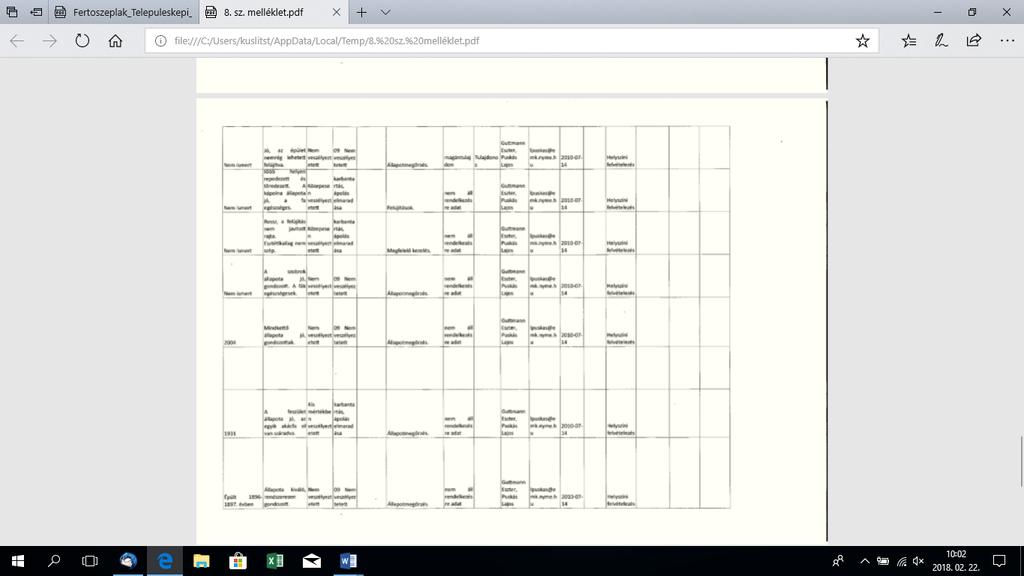Open File Explorer from taskbar
This screenshot has height=576, width=1024.
[x=201, y=561]
